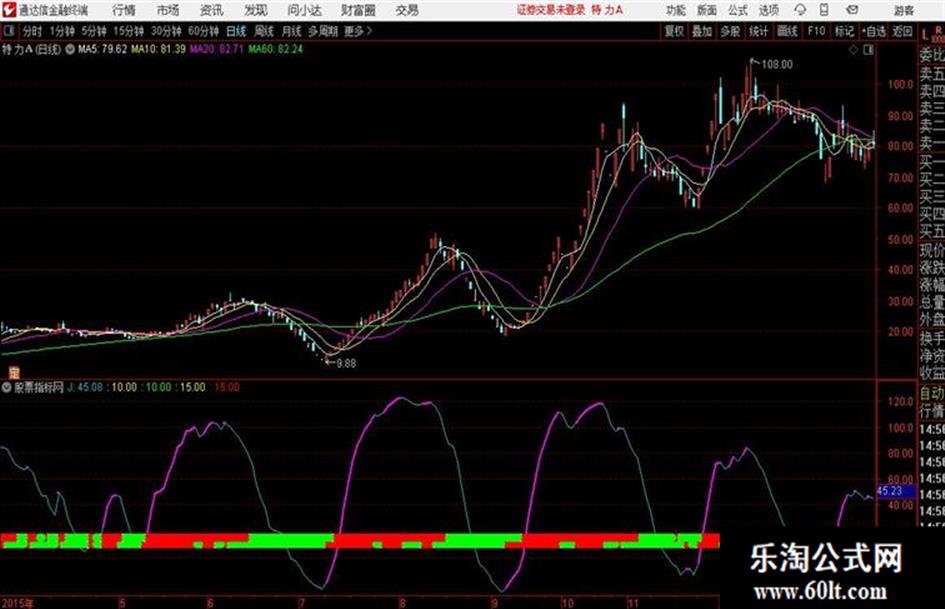Click the diamond icon at chart's top right
The height and width of the screenshot is (609, 945).
(853, 50)
